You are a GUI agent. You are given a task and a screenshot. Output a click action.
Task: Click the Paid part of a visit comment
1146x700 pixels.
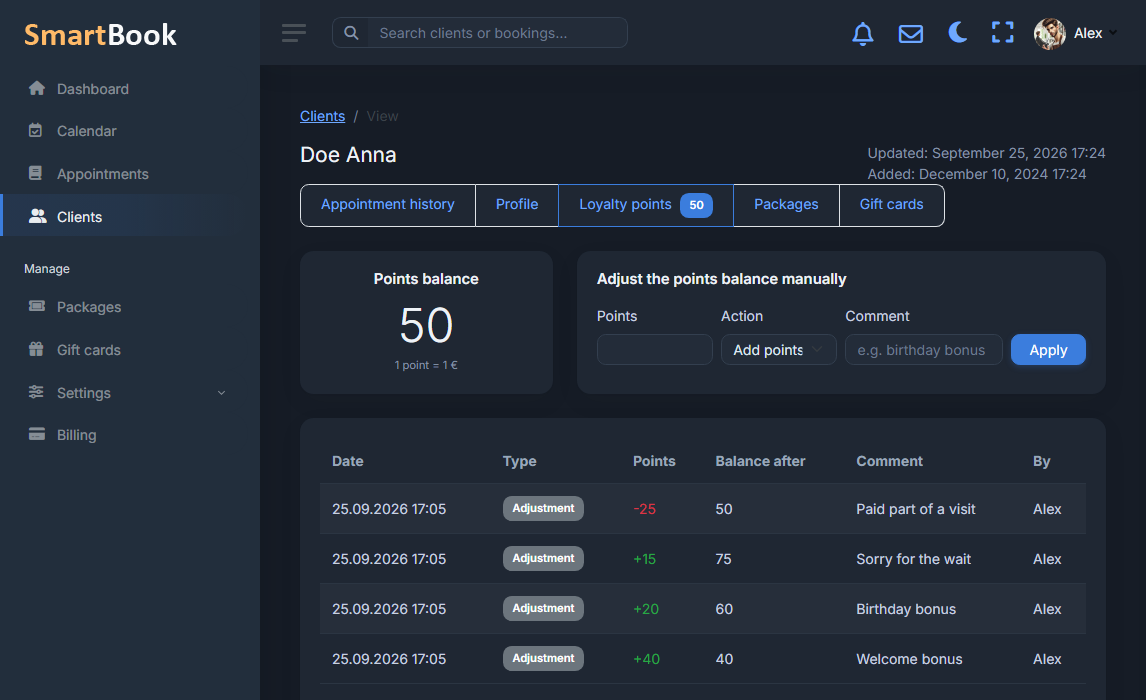click(x=916, y=509)
